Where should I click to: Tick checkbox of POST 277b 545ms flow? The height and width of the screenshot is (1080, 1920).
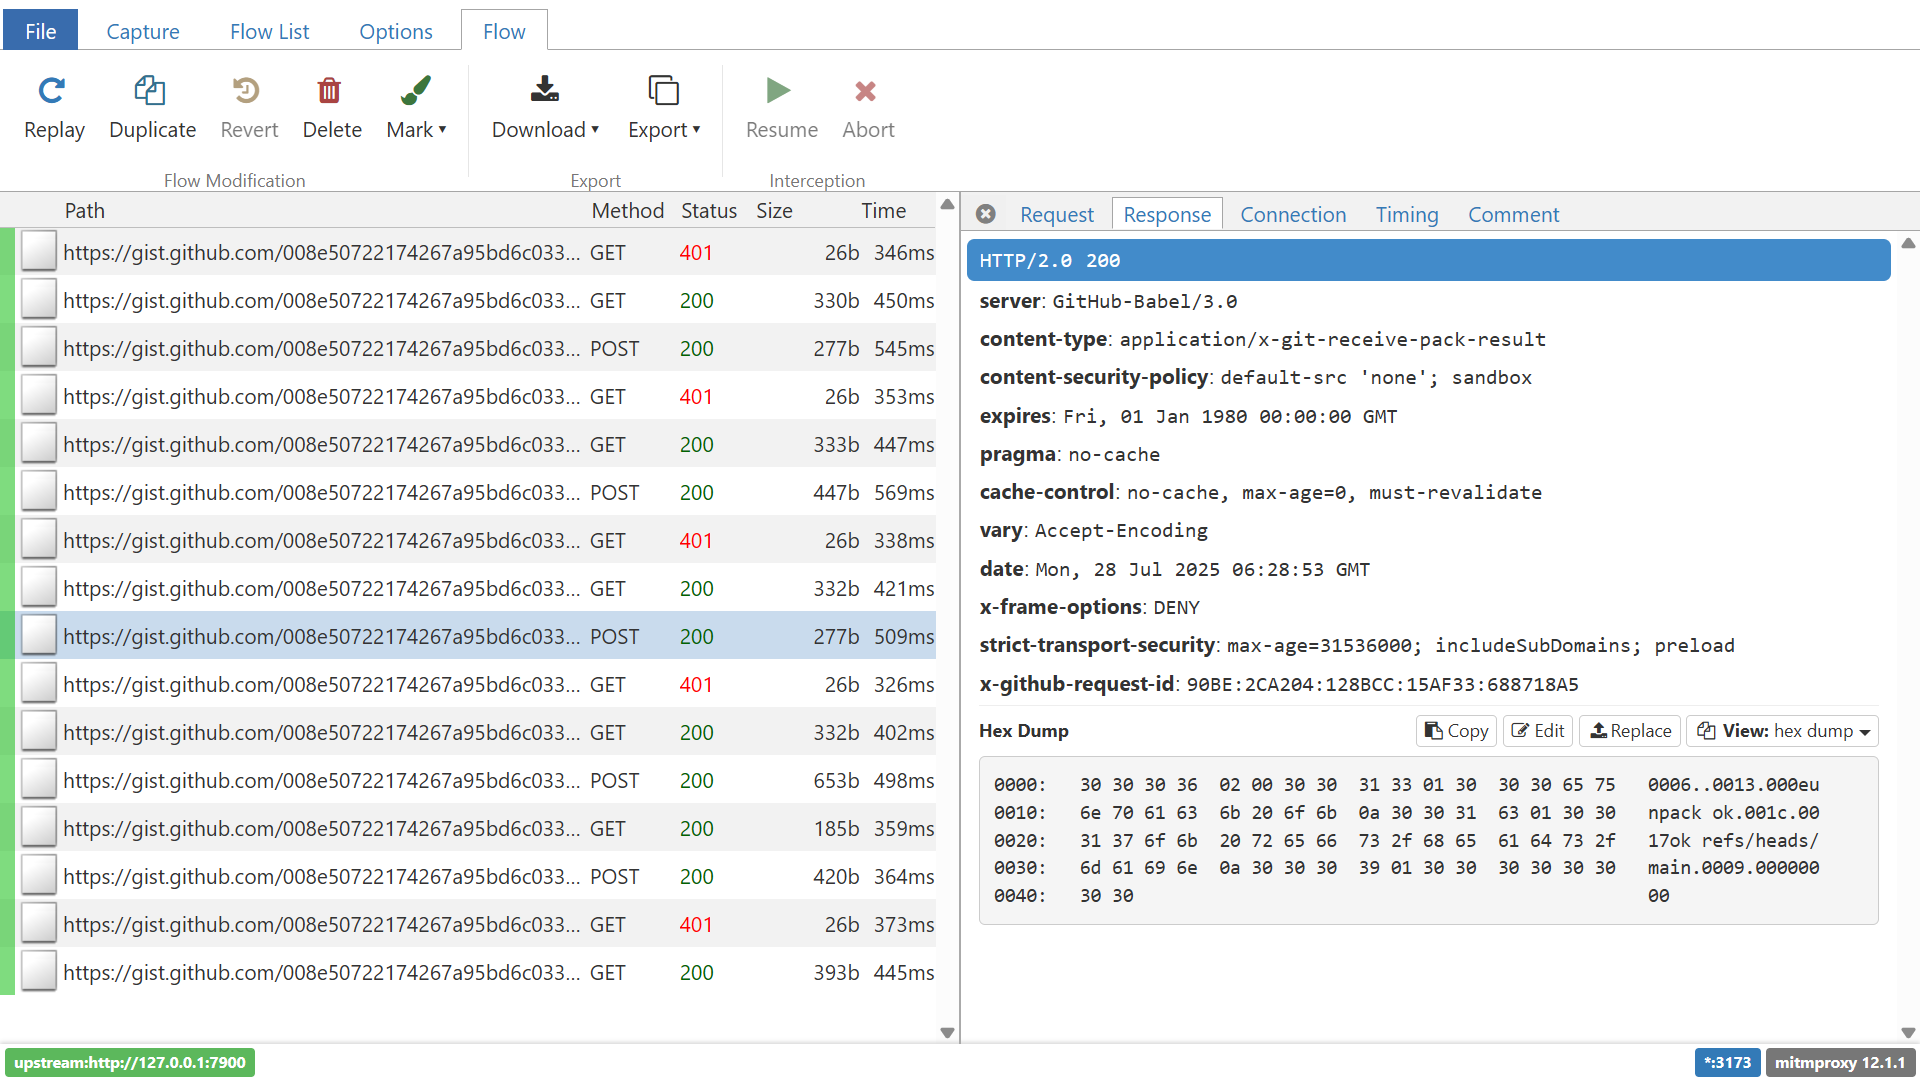39,348
